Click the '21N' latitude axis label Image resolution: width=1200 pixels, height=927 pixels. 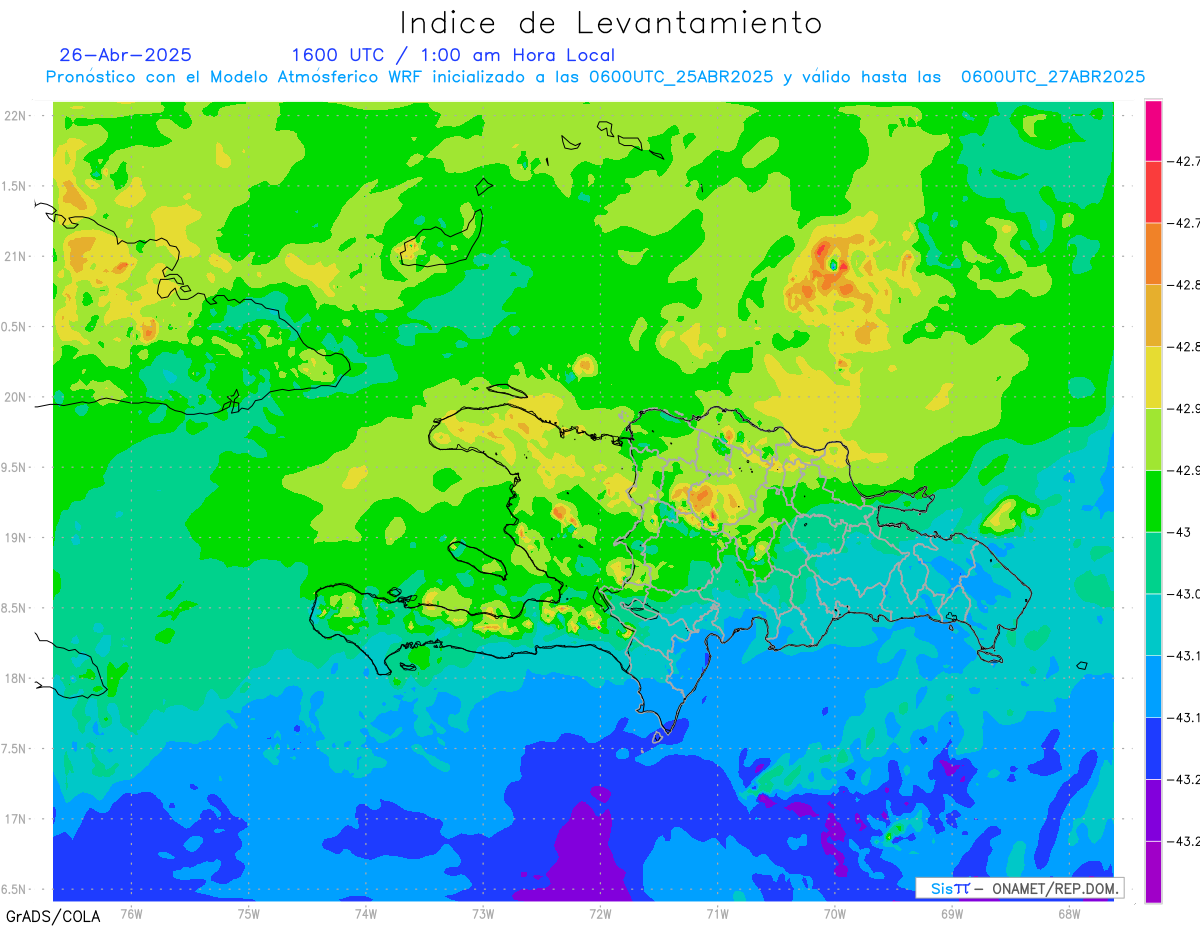point(17,257)
